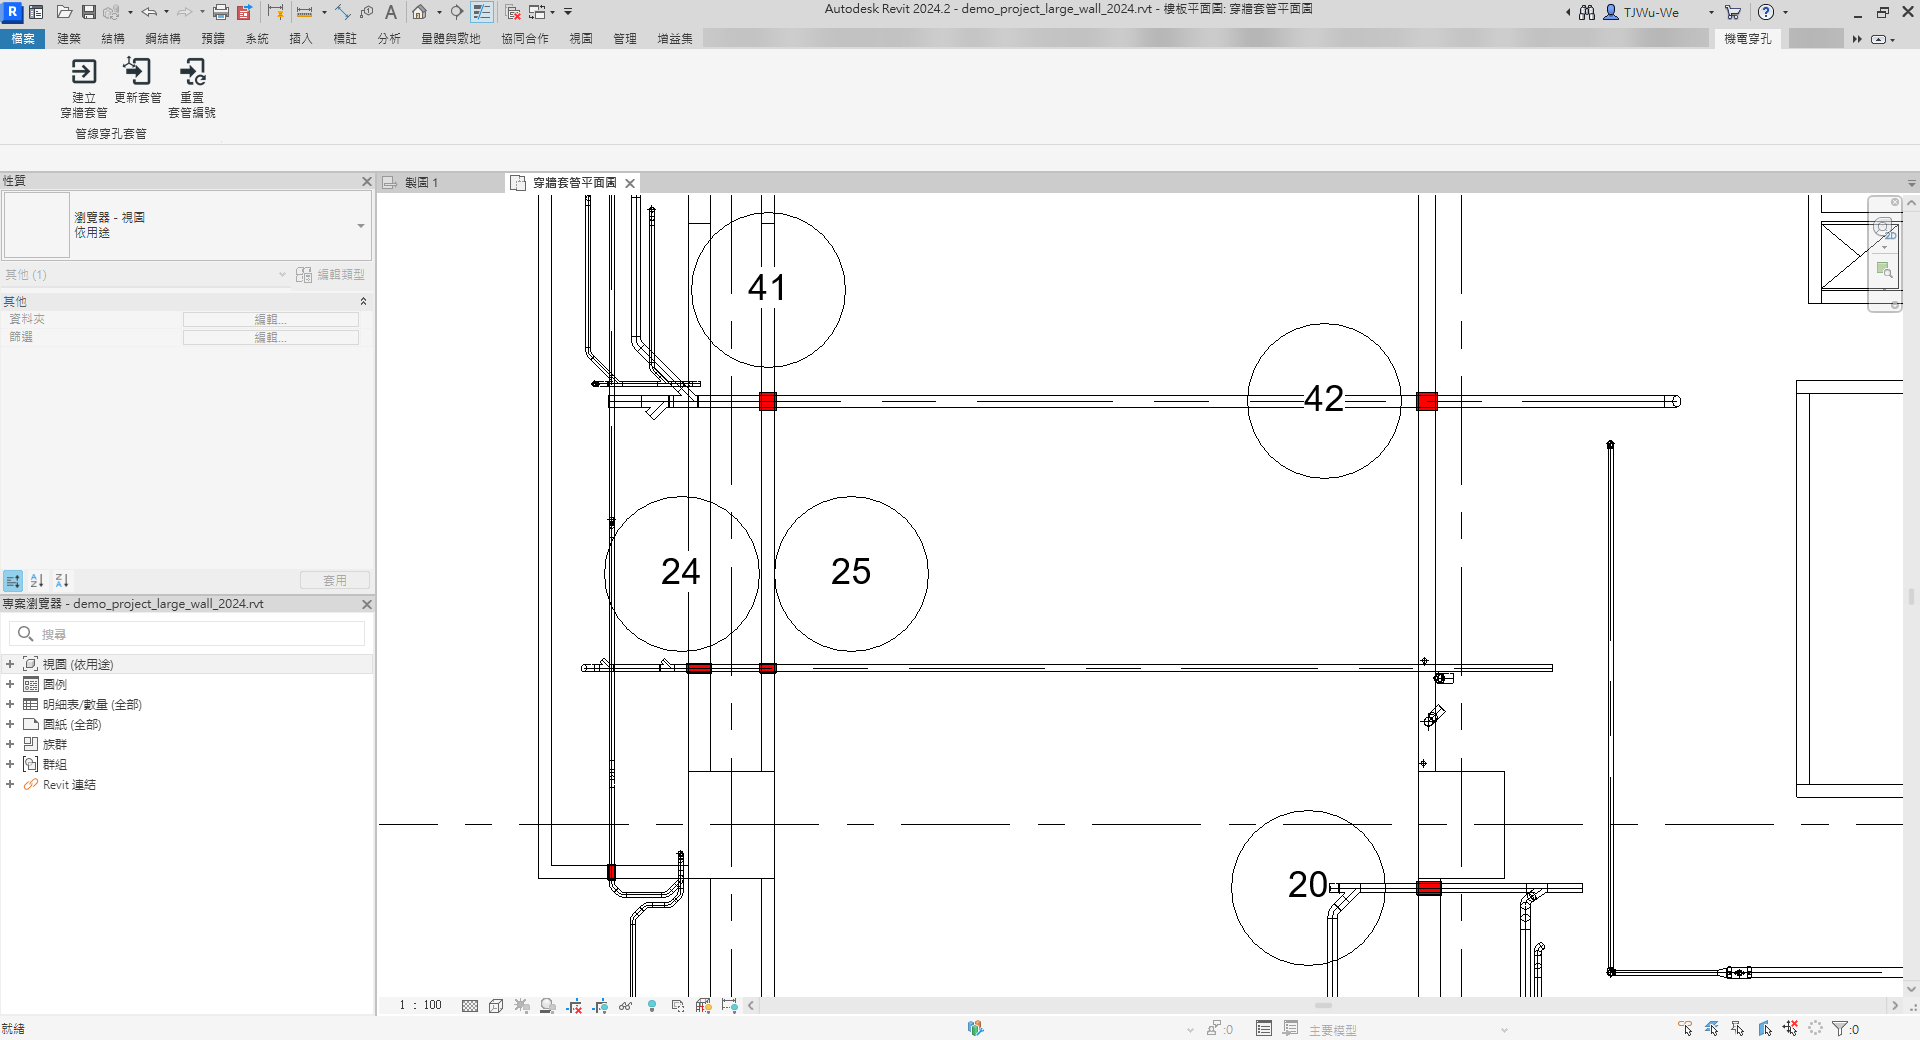
Task: Toggle Thin Lines in quick access toolbar
Action: click(482, 12)
